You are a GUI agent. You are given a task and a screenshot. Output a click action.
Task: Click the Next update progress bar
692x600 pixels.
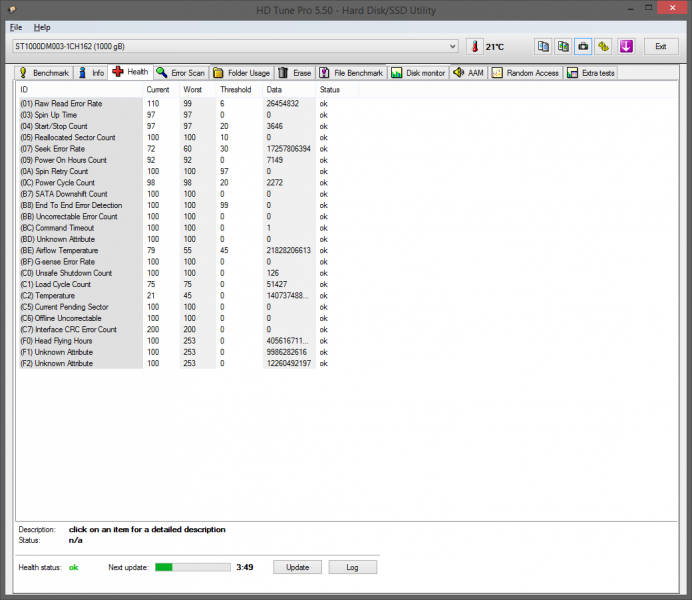(x=192, y=567)
